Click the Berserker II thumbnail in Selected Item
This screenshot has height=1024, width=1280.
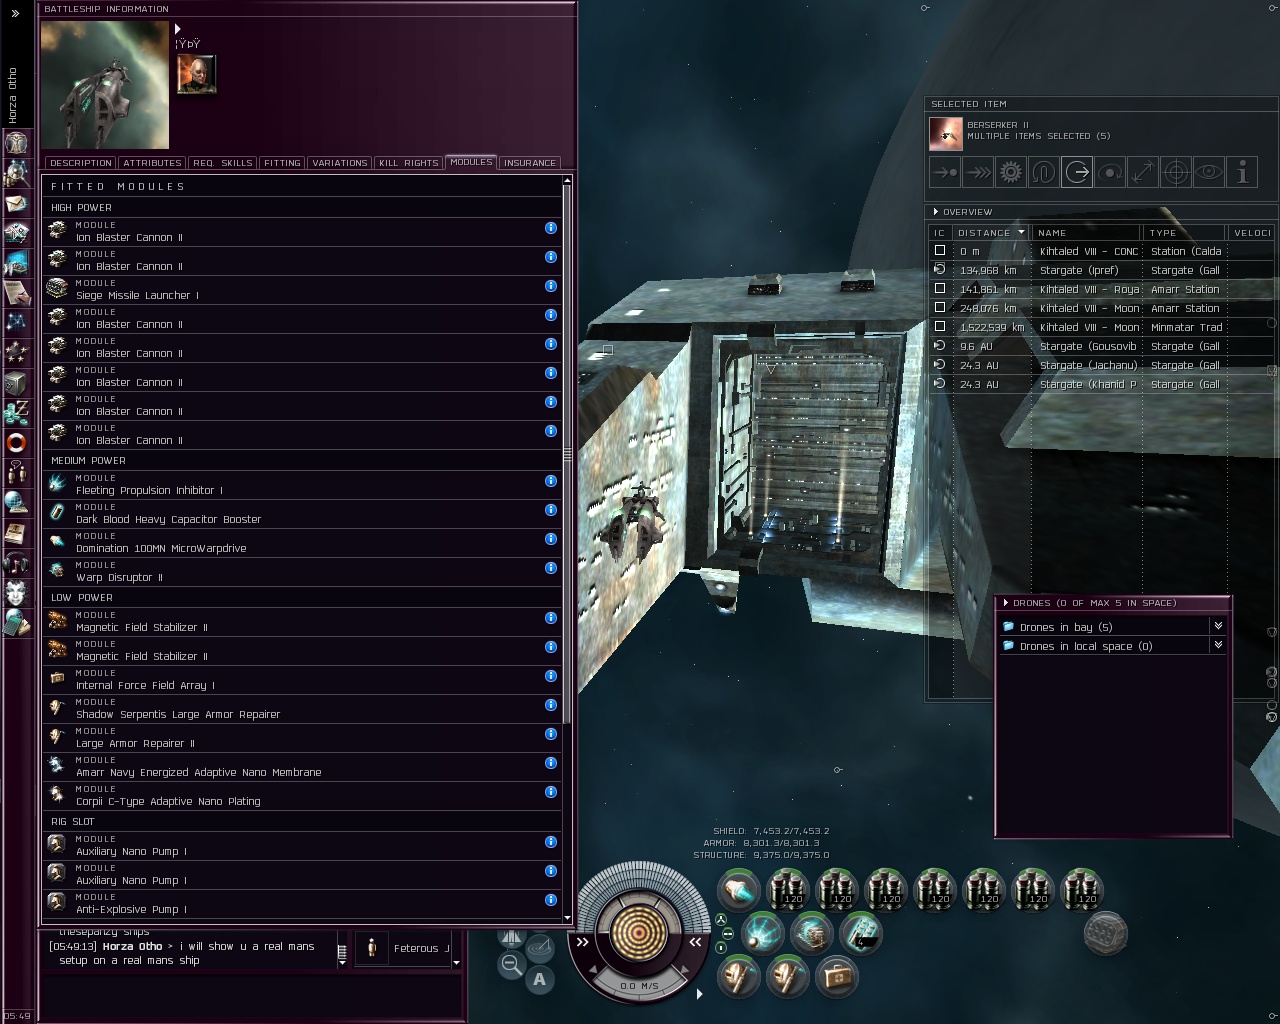point(946,134)
